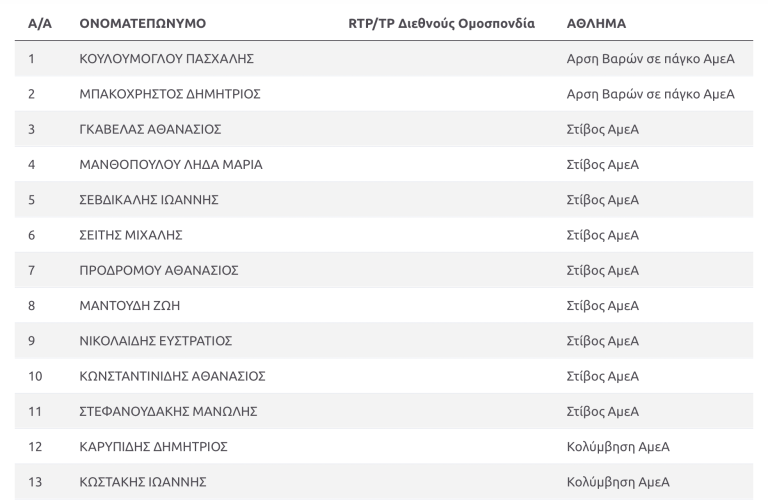The image size is (768, 502).
Task: Click on ΜΑΝΤΟΥΔΗ ΖΩΗ
Action: (130, 306)
